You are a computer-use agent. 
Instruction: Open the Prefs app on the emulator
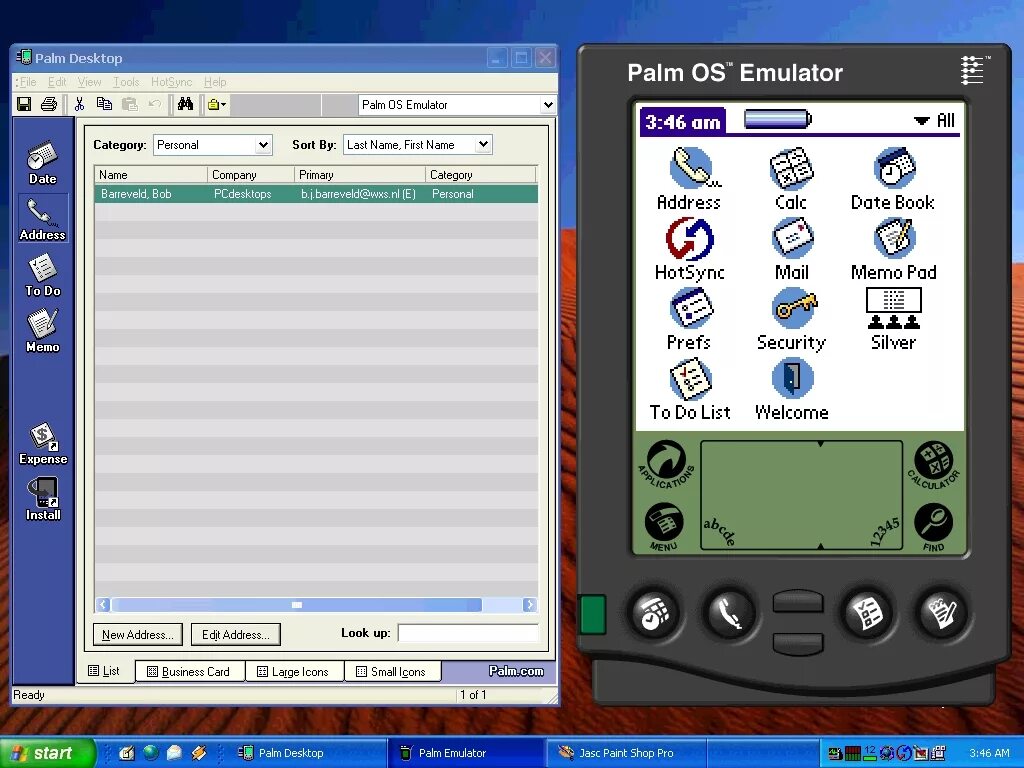[689, 319]
